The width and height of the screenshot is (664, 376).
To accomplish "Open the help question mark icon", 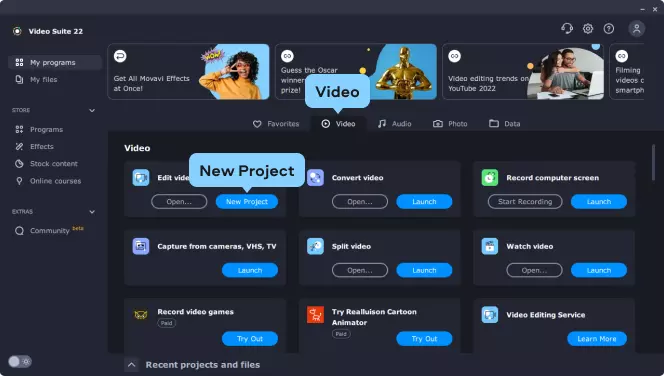I will (x=609, y=28).
